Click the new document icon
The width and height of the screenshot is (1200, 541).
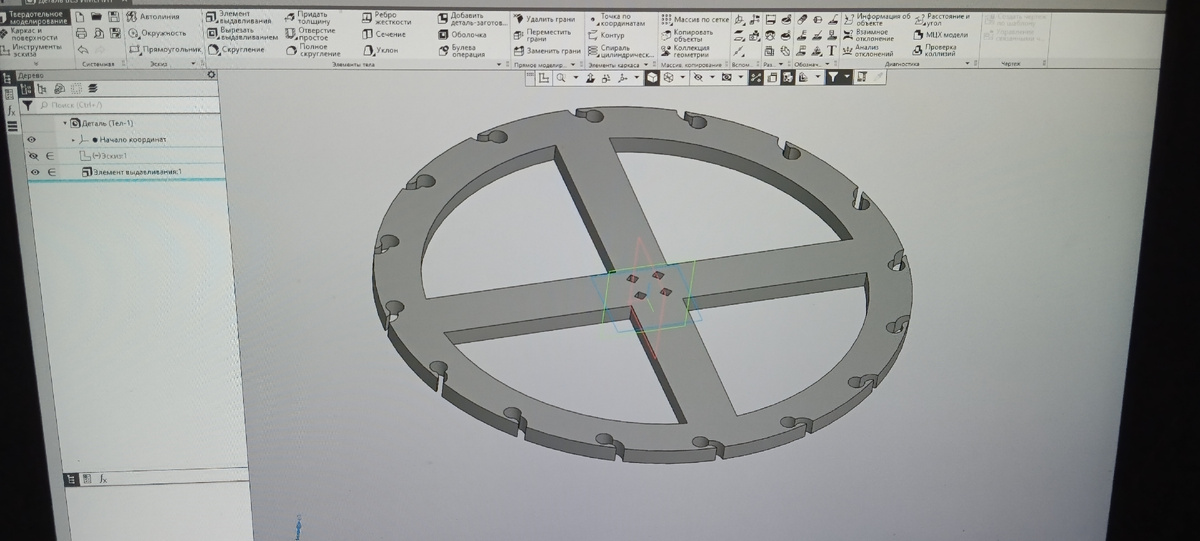pos(81,17)
